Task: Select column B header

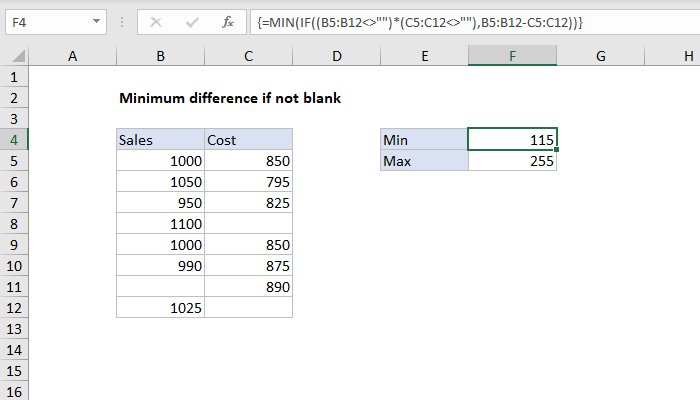Action: tap(160, 56)
